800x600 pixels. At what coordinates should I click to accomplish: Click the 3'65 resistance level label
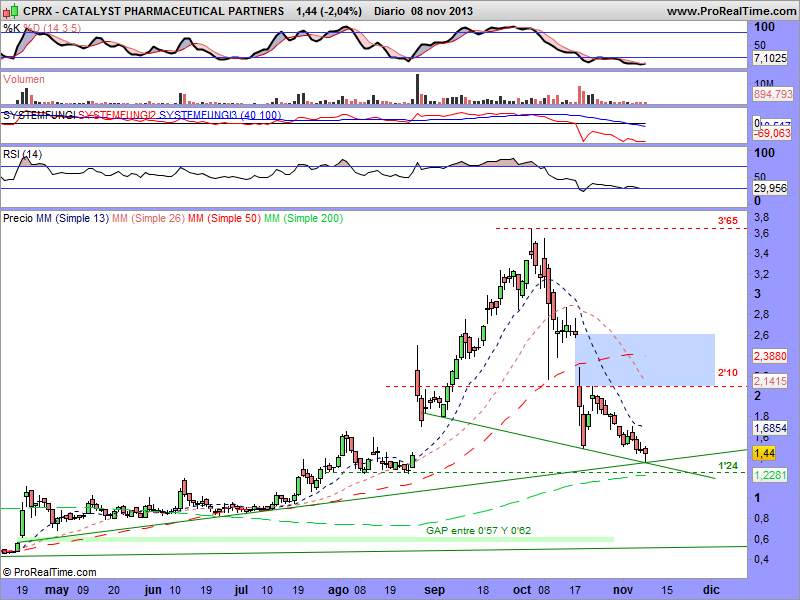728,221
